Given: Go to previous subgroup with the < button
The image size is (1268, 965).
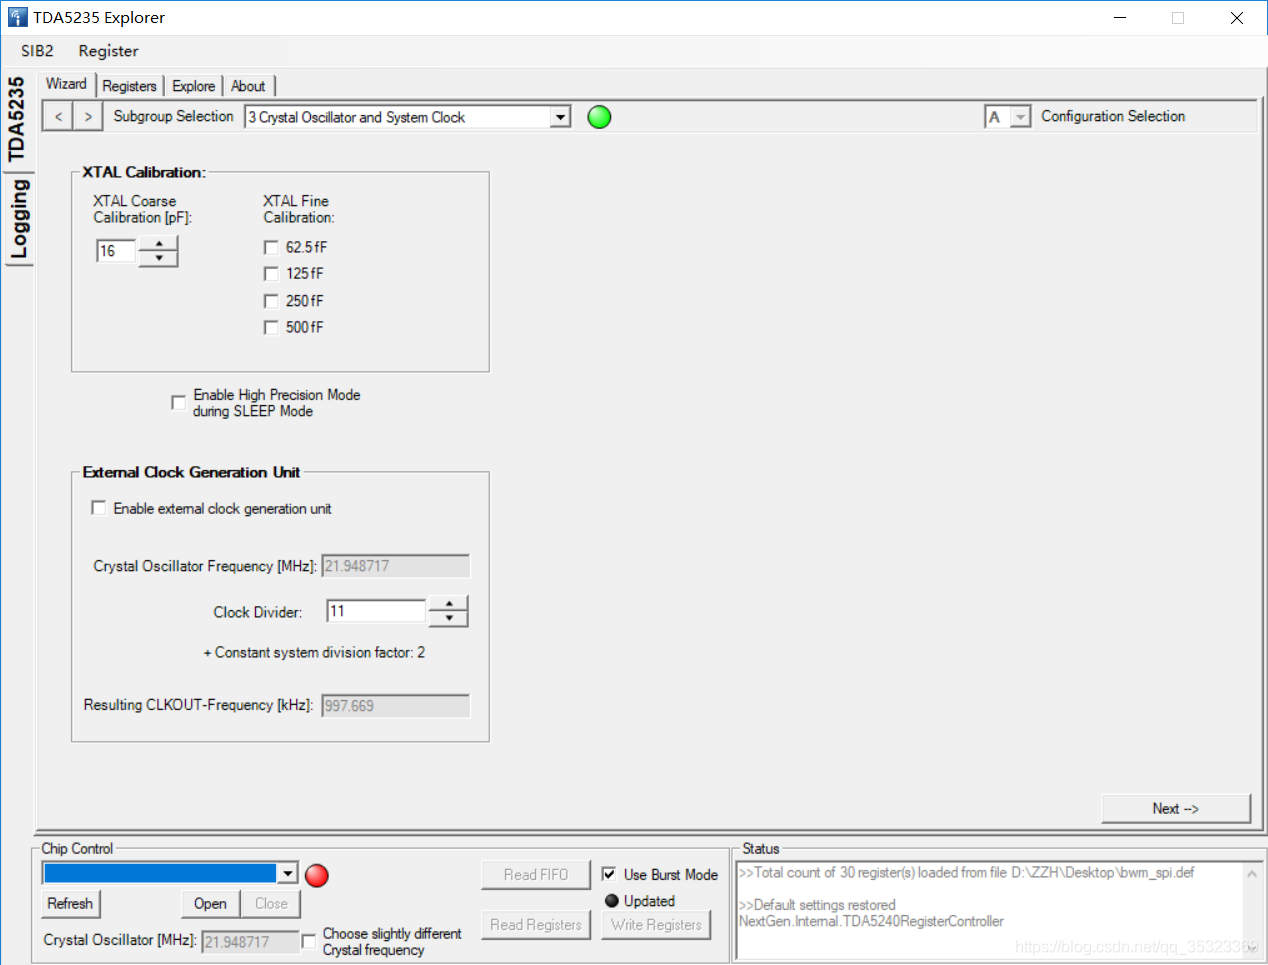Looking at the screenshot, I should pos(59,117).
